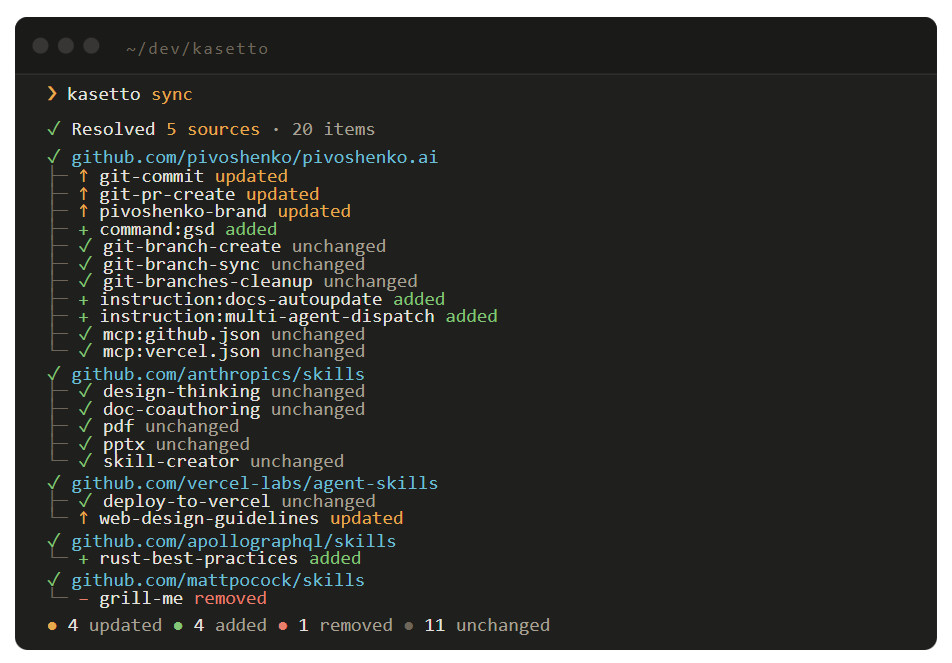Click the red close window dot
Image resolution: width=952 pixels, height=663 pixels.
41,46
